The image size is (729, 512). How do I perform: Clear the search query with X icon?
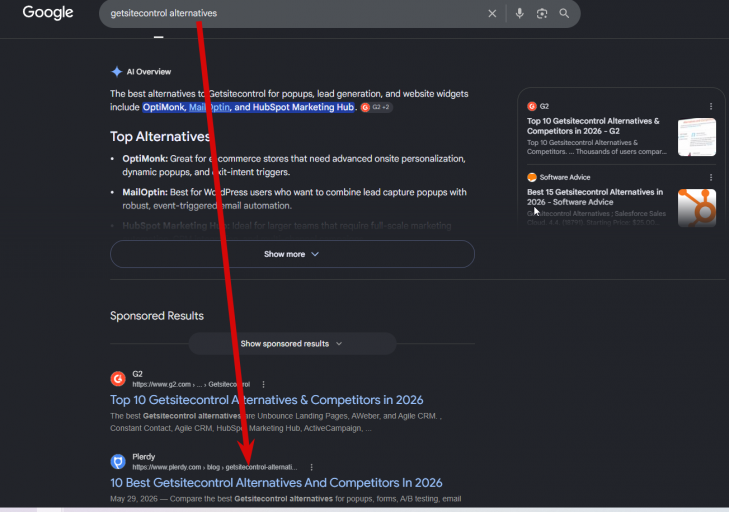[x=492, y=13]
